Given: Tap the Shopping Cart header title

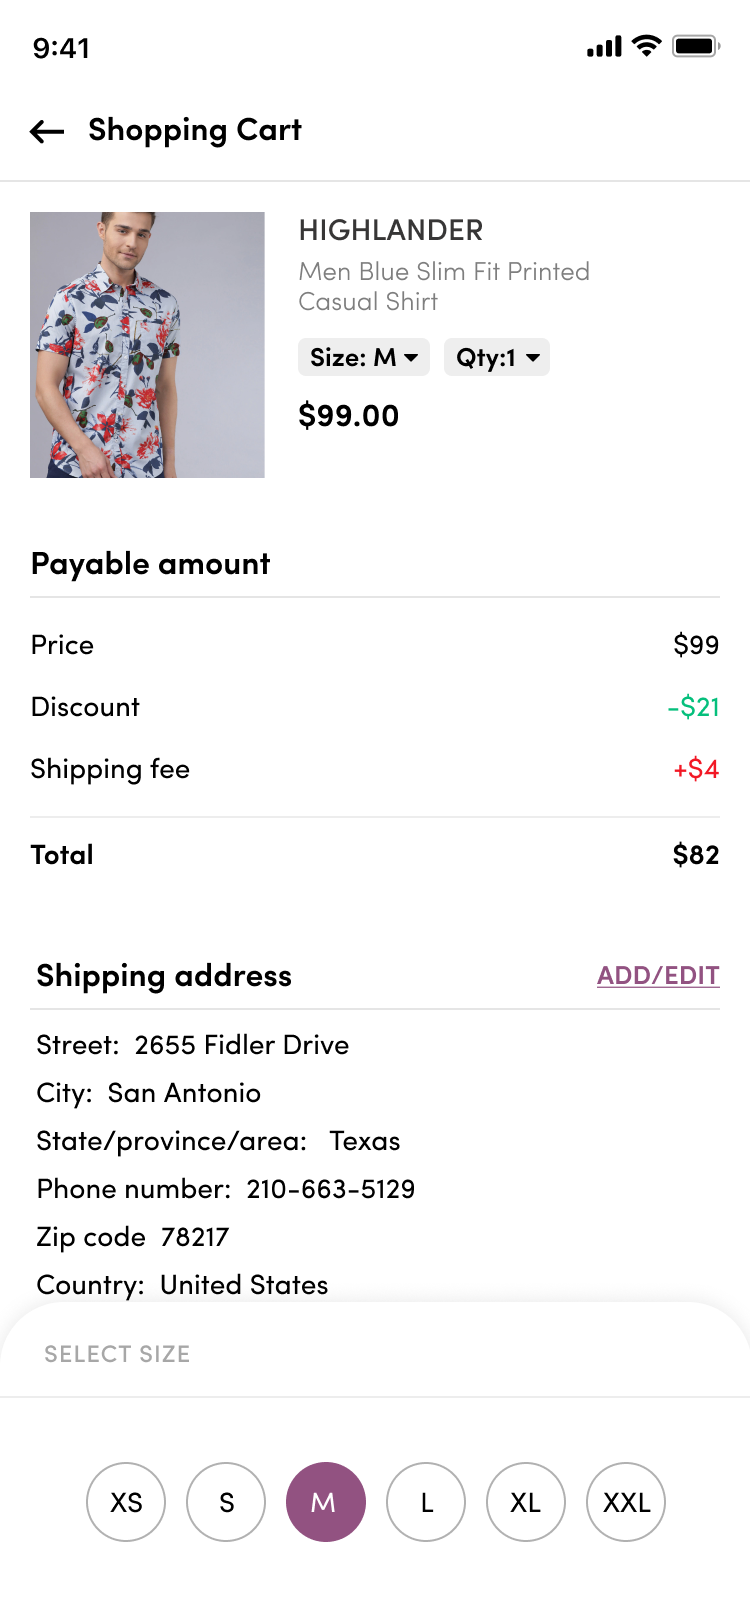Looking at the screenshot, I should (x=195, y=130).
